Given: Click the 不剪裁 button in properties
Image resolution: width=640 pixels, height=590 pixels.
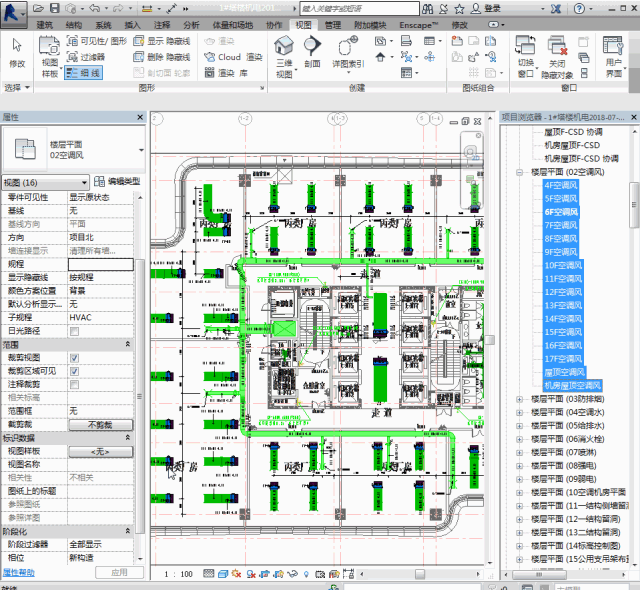Looking at the screenshot, I should pyautogui.click(x=100, y=424).
